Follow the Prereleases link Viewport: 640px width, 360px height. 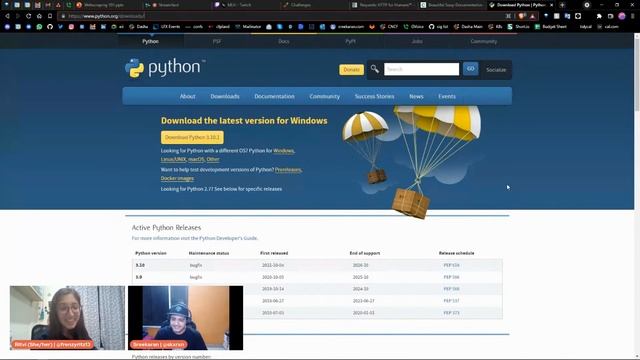[x=288, y=169]
